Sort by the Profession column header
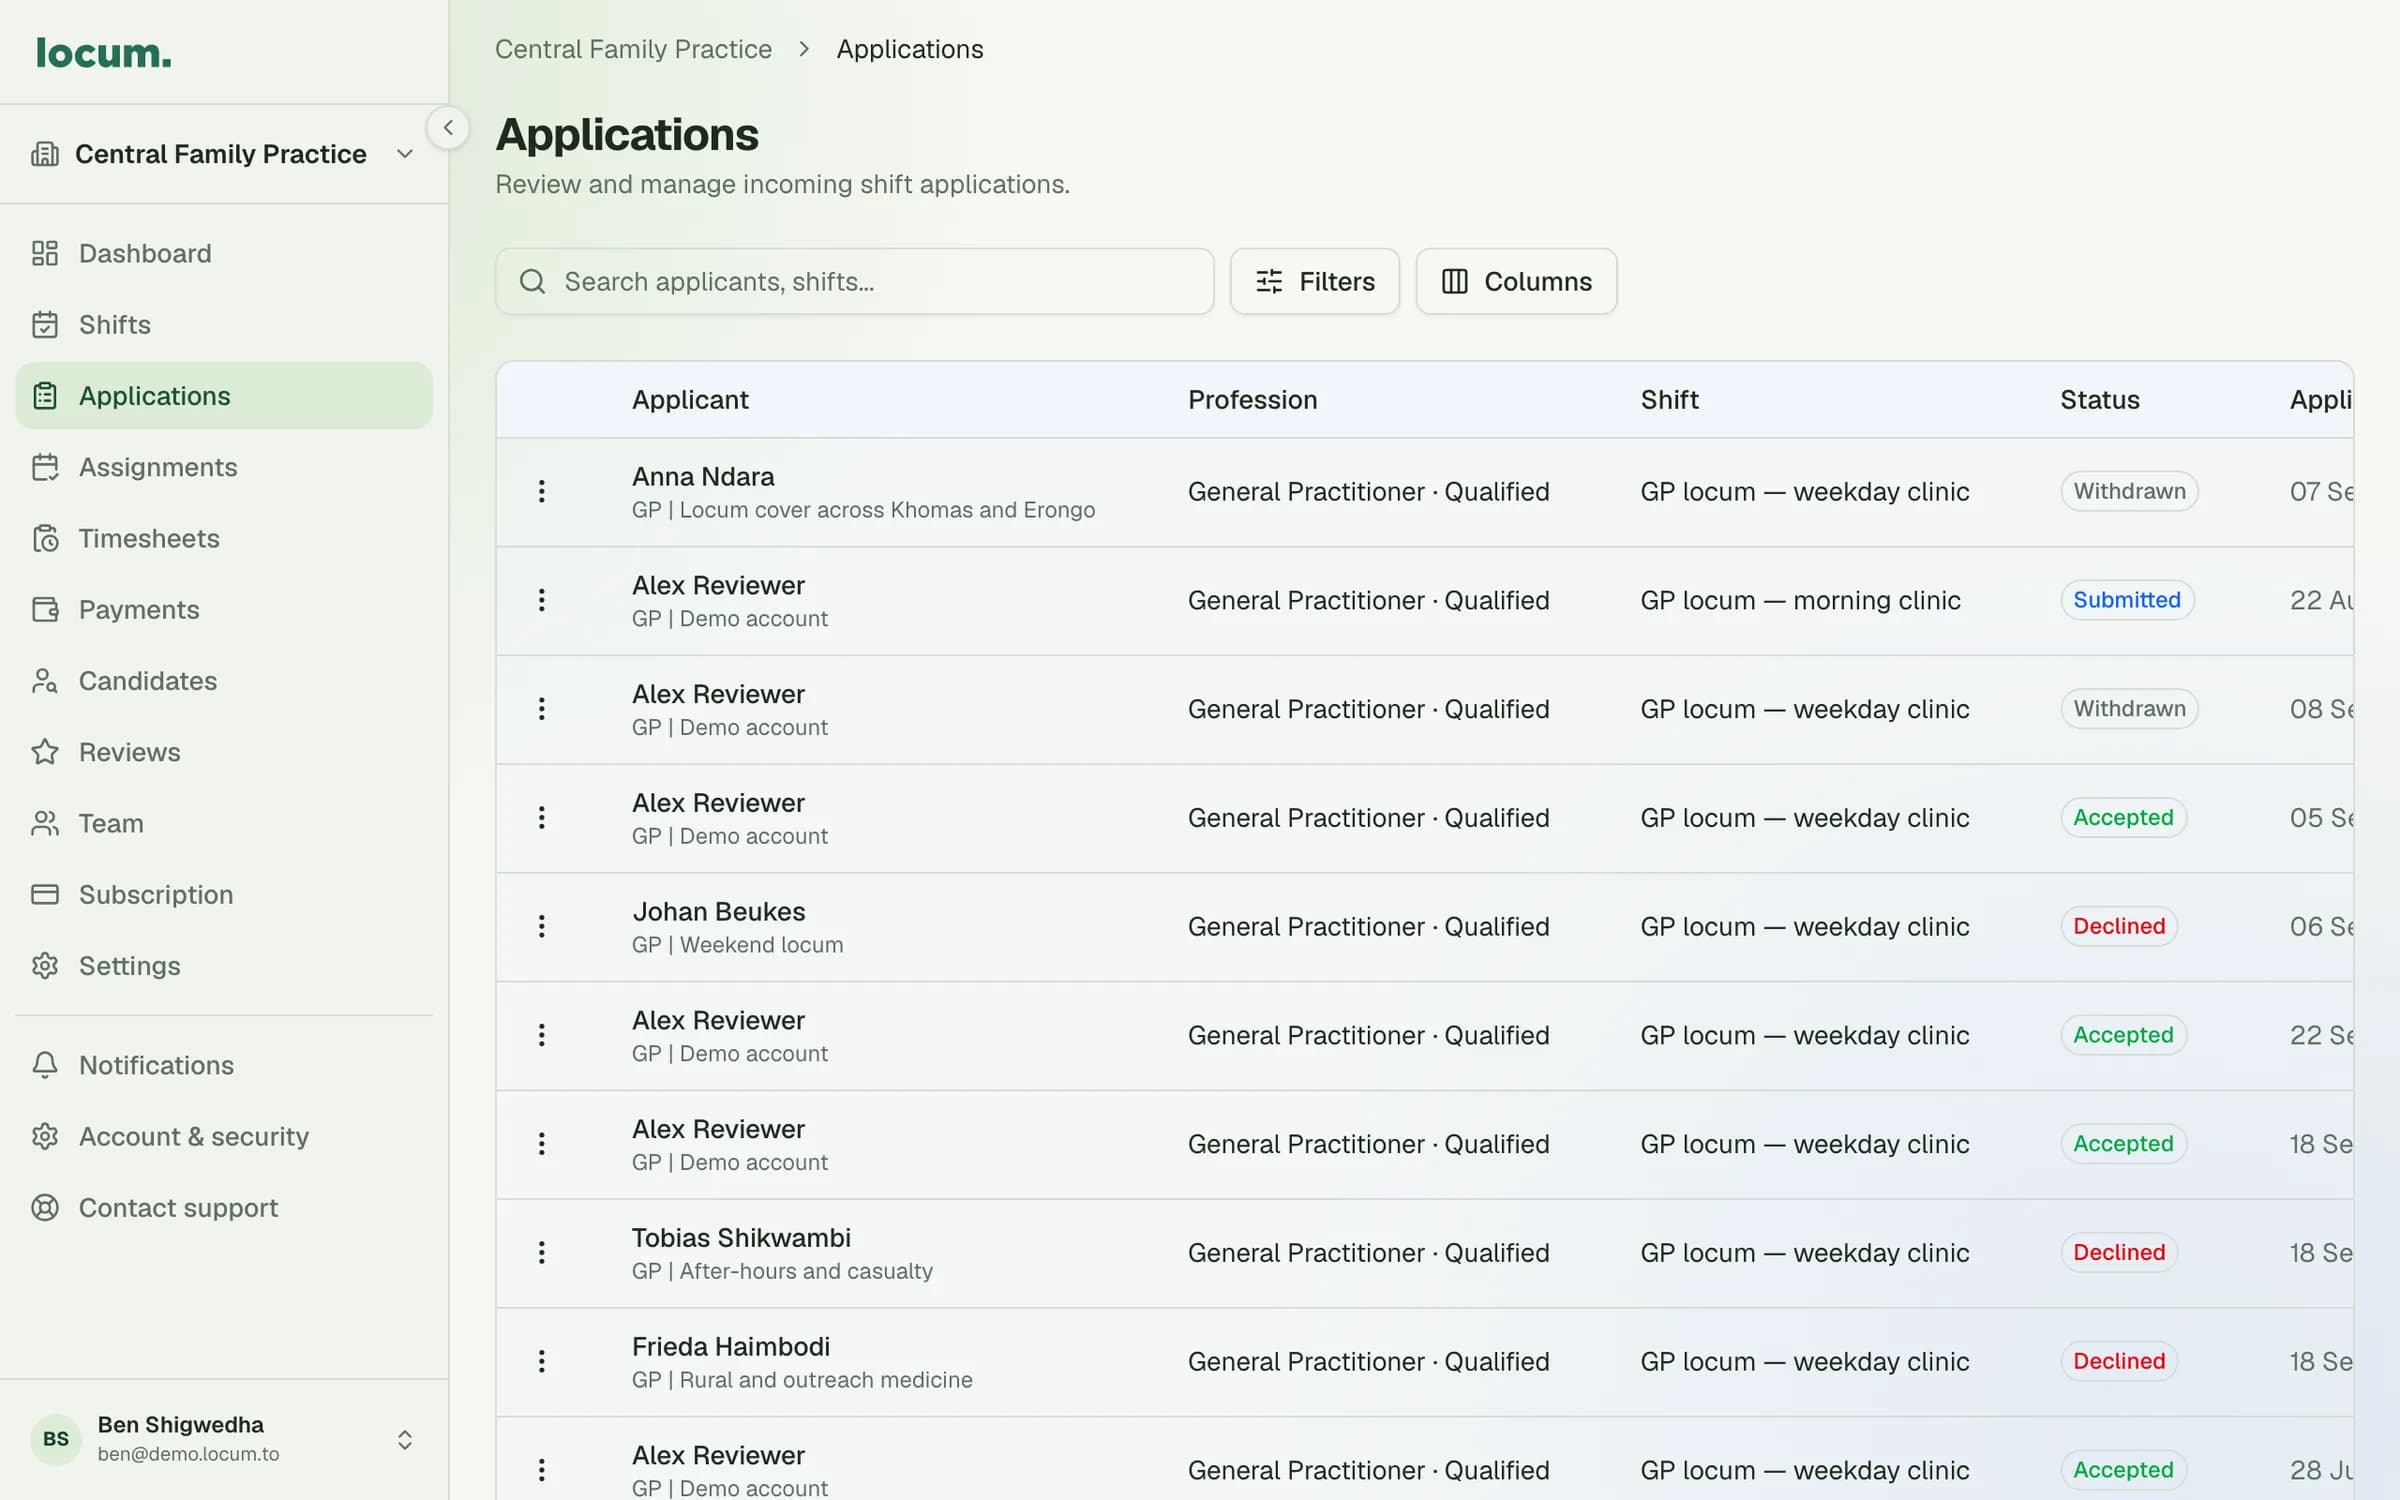Screen dimensions: 2400x1500 (1252, 400)
